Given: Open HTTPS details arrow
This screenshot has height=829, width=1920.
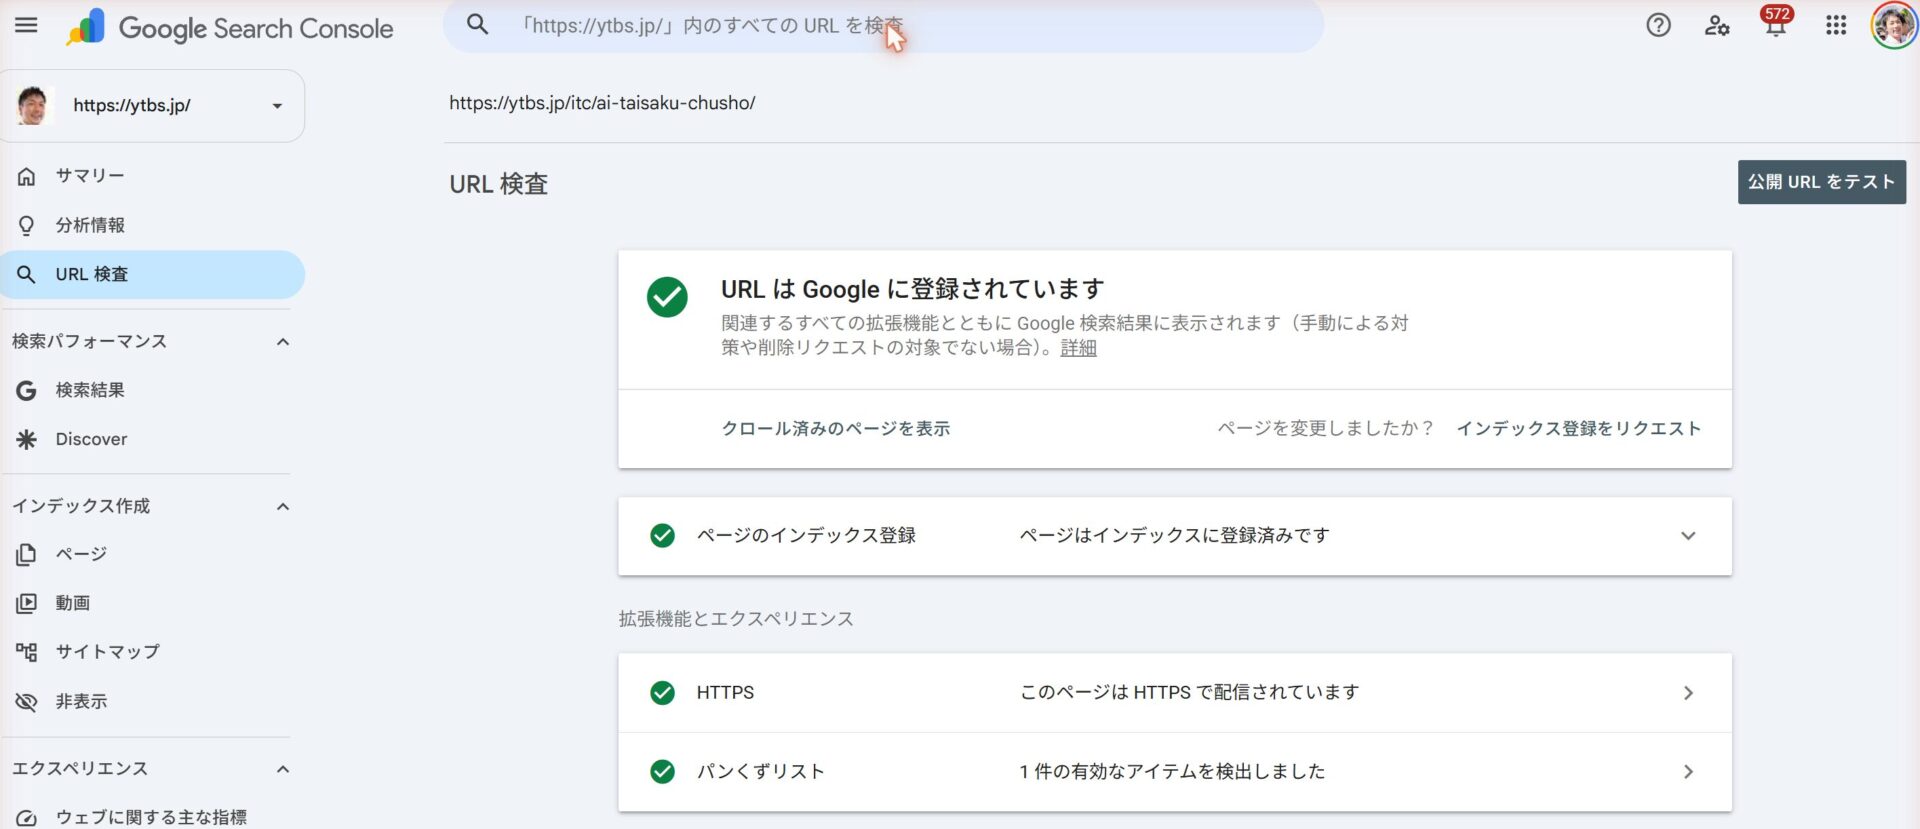Looking at the screenshot, I should click(x=1688, y=693).
